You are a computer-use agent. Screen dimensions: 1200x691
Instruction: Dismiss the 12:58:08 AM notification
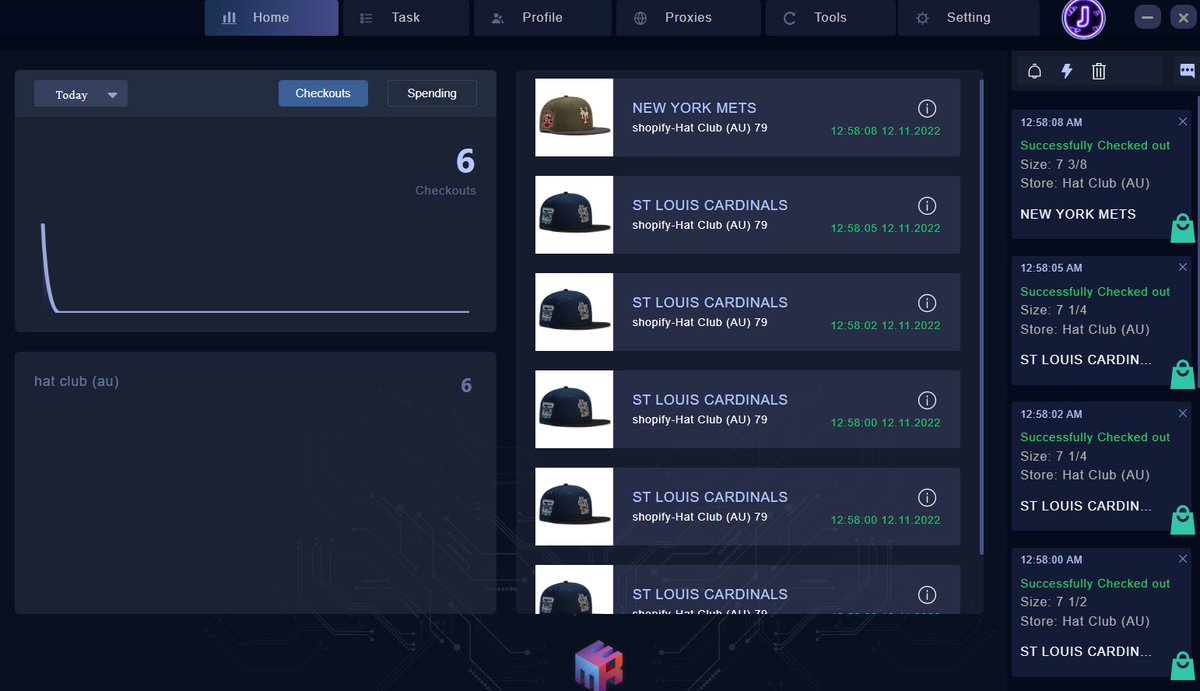tap(1183, 121)
